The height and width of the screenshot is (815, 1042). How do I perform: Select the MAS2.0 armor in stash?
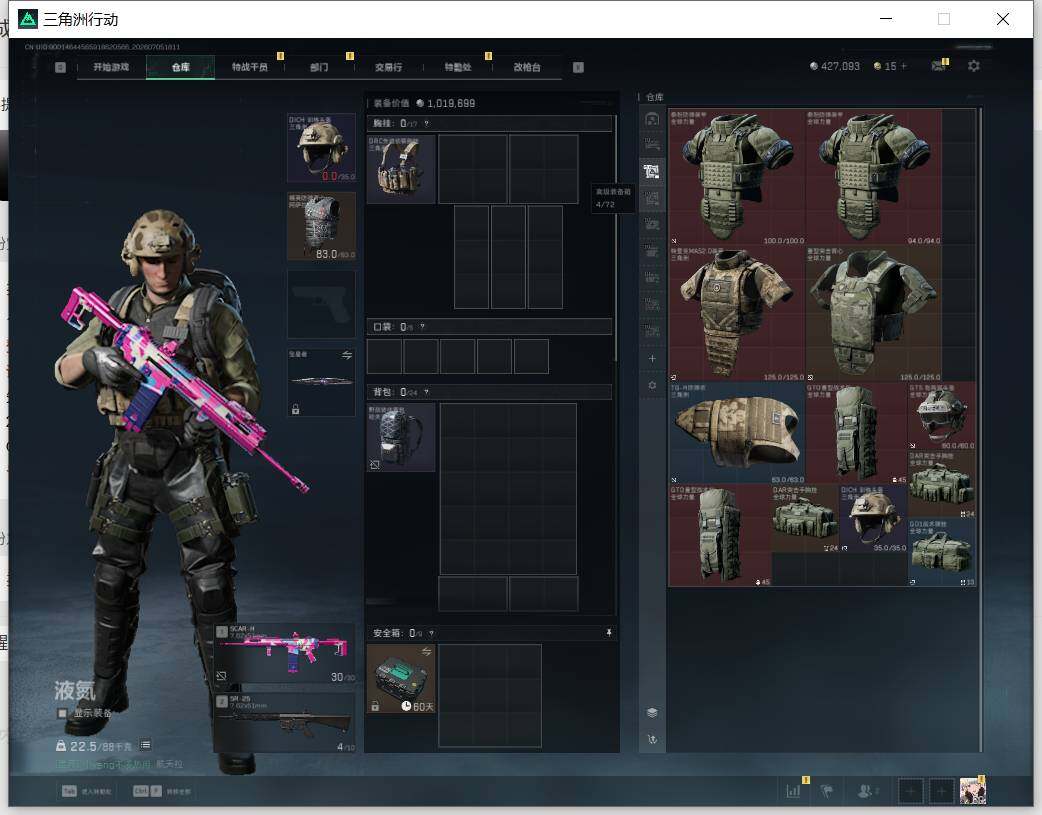pyautogui.click(x=736, y=314)
